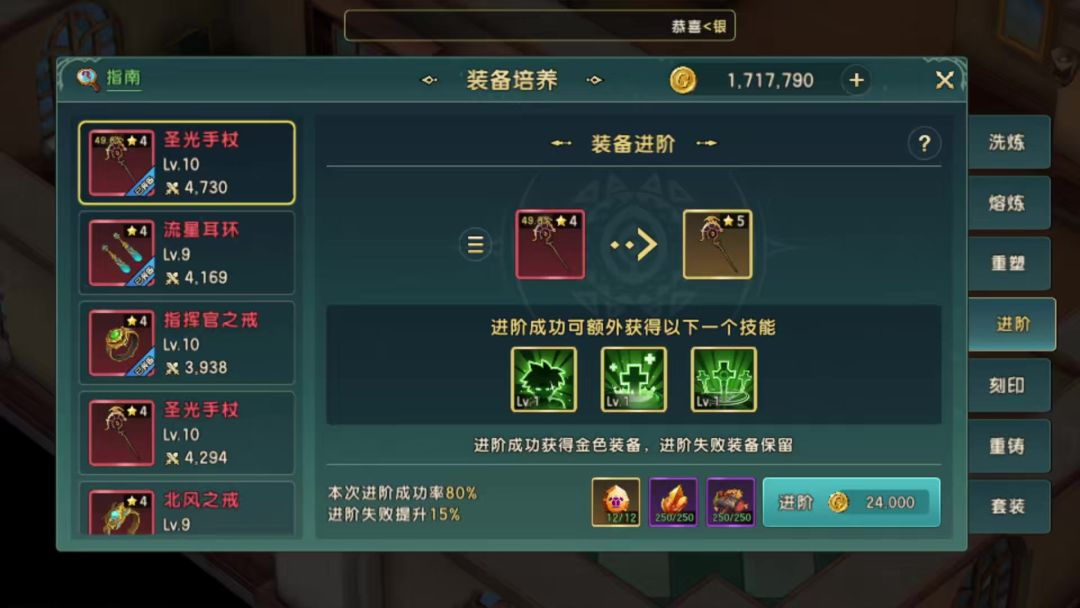This screenshot has height=608, width=1080.
Task: Tap the purple-framed 250/250 beast material icon
Action: pos(731,502)
